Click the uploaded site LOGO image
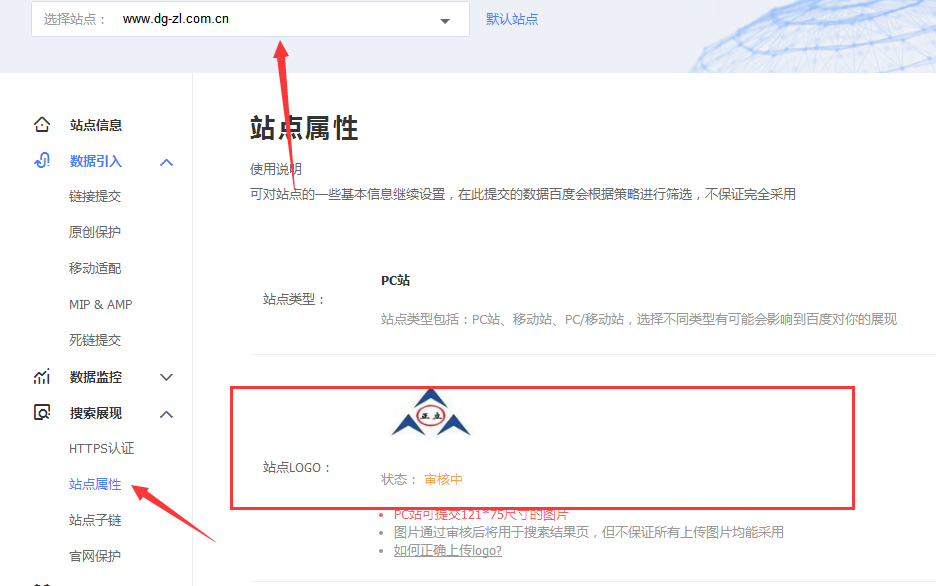This screenshot has width=936, height=586. pos(430,411)
